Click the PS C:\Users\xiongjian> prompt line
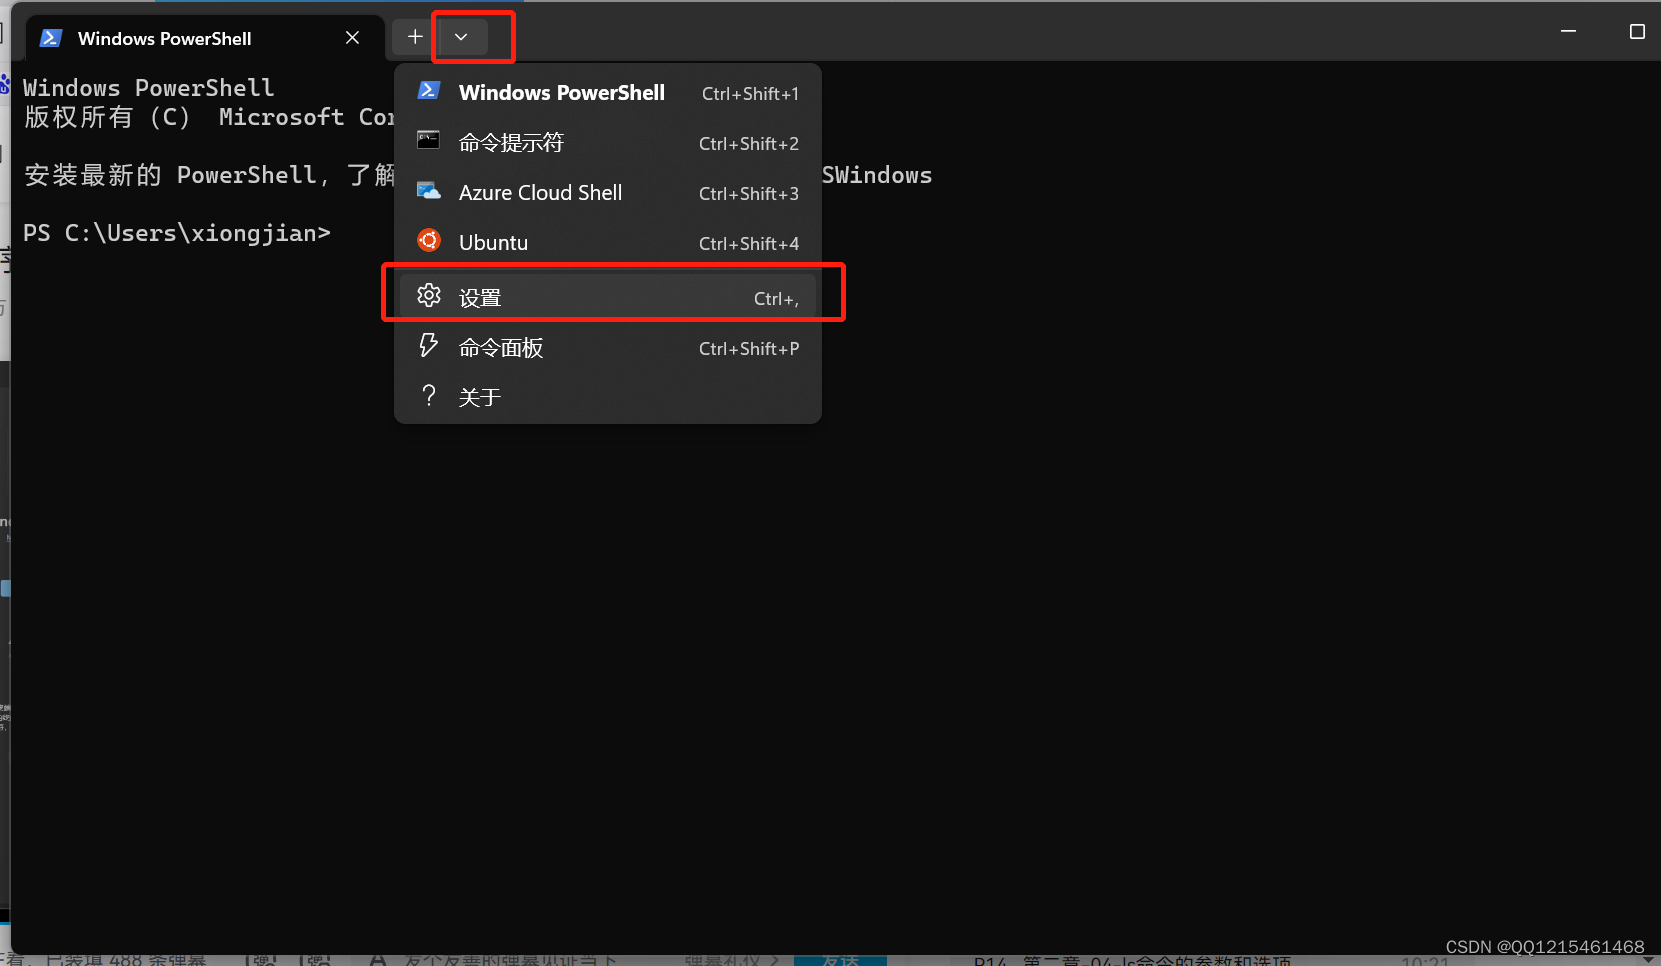Image resolution: width=1661 pixels, height=966 pixels. tap(177, 233)
